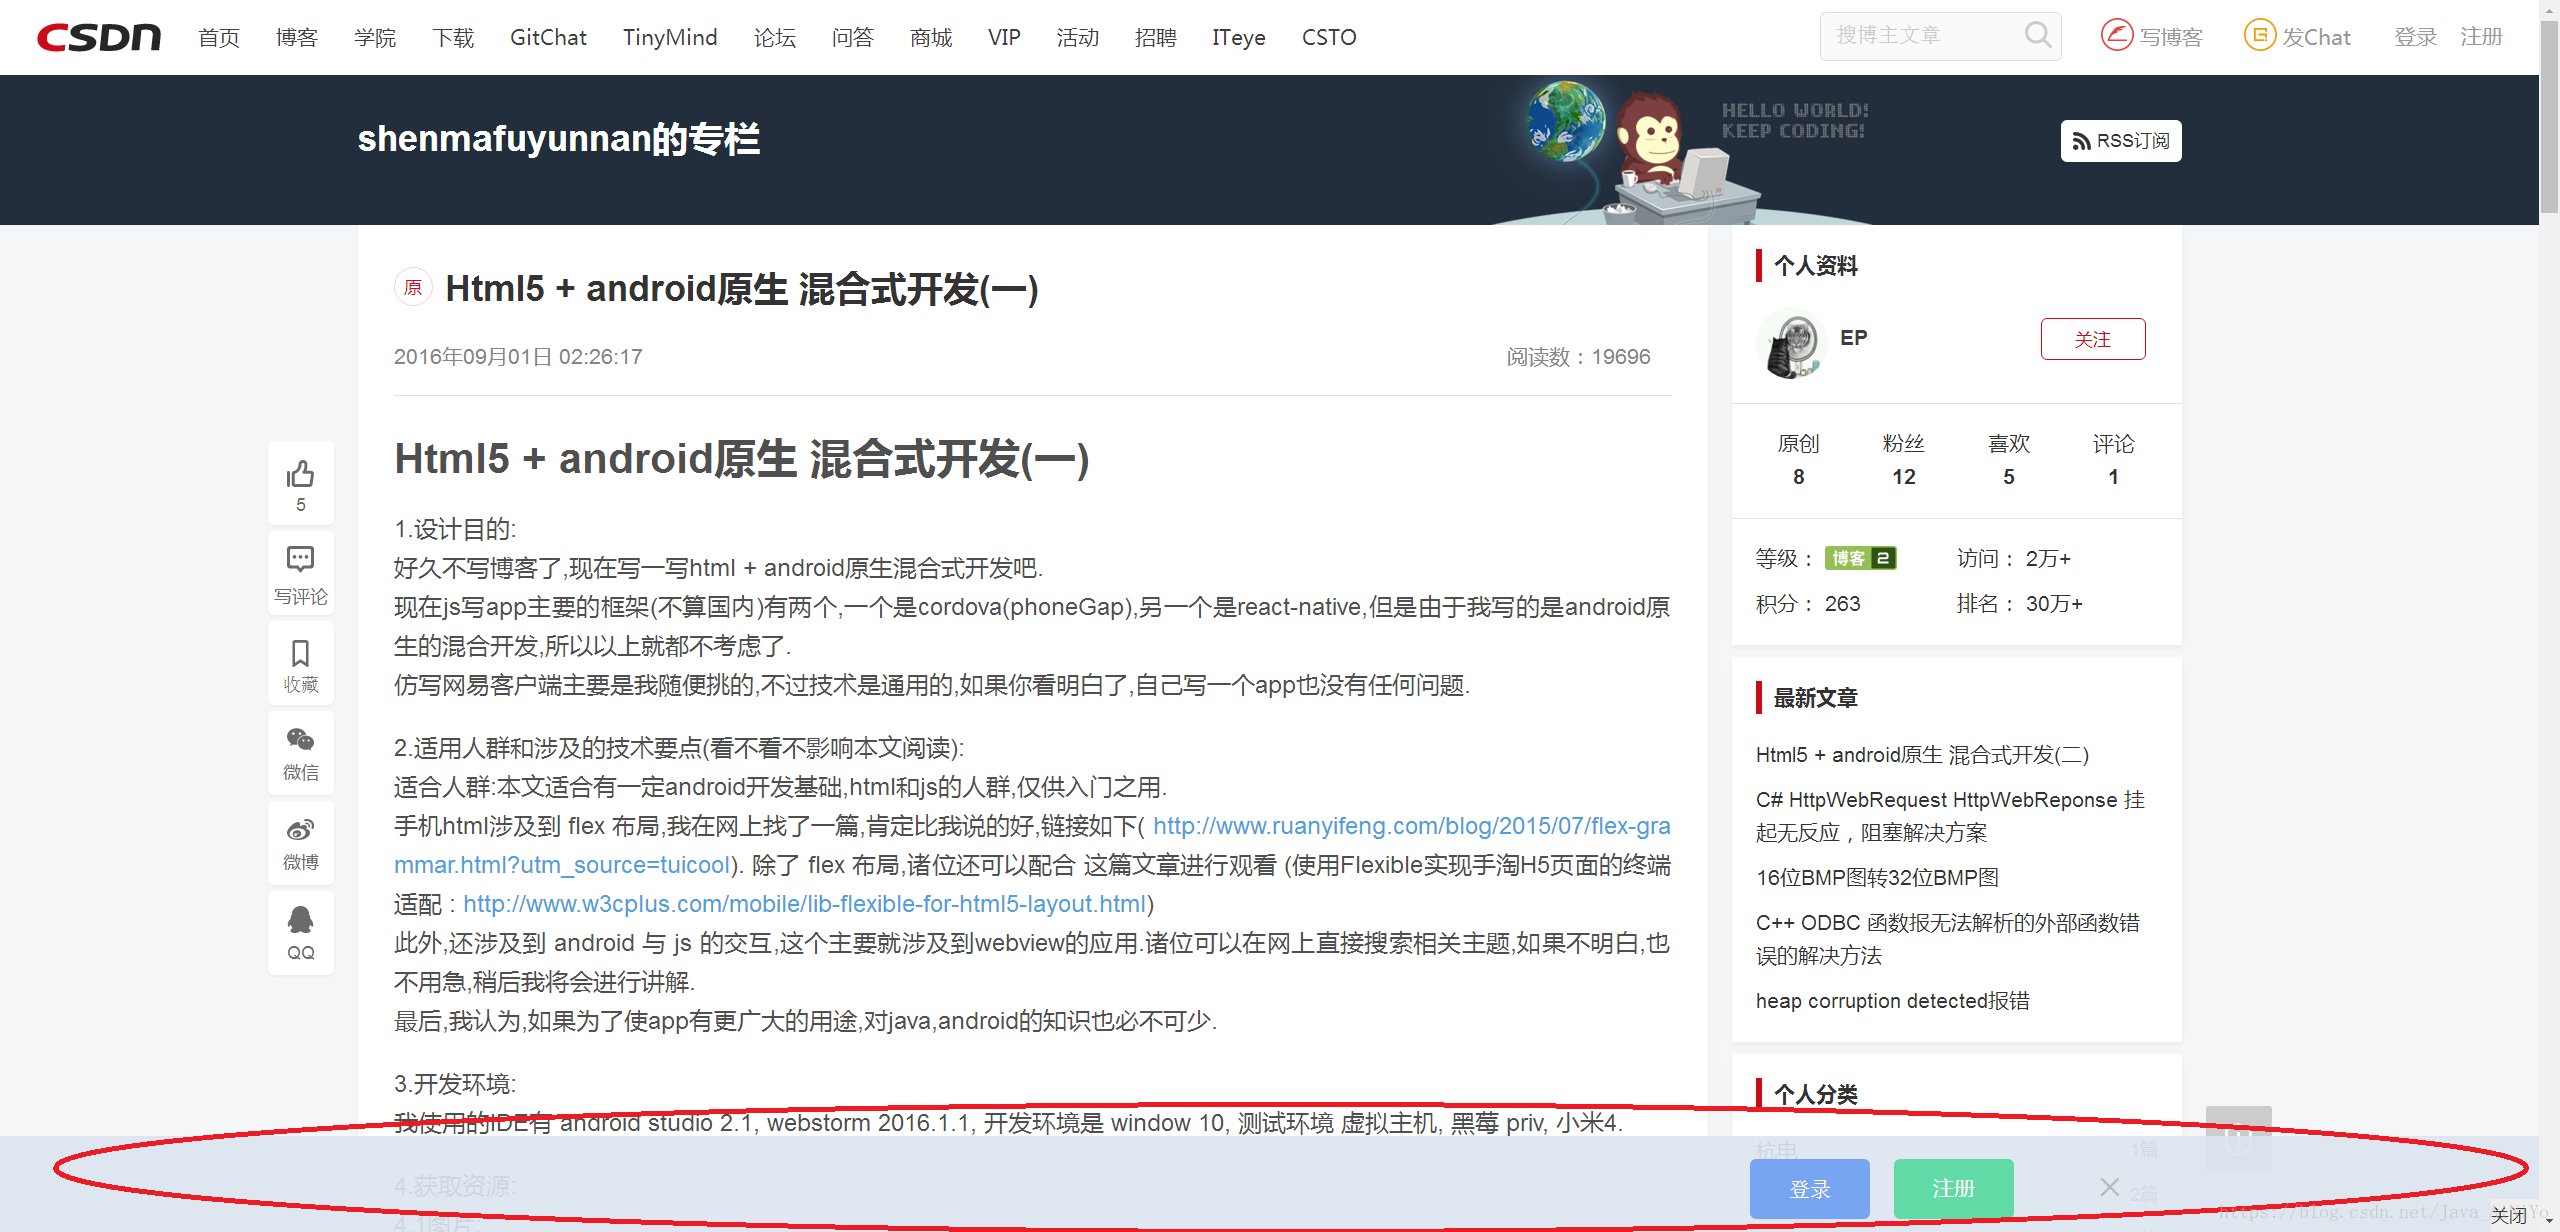Click the blue 登录 button in banner

click(1810, 1188)
